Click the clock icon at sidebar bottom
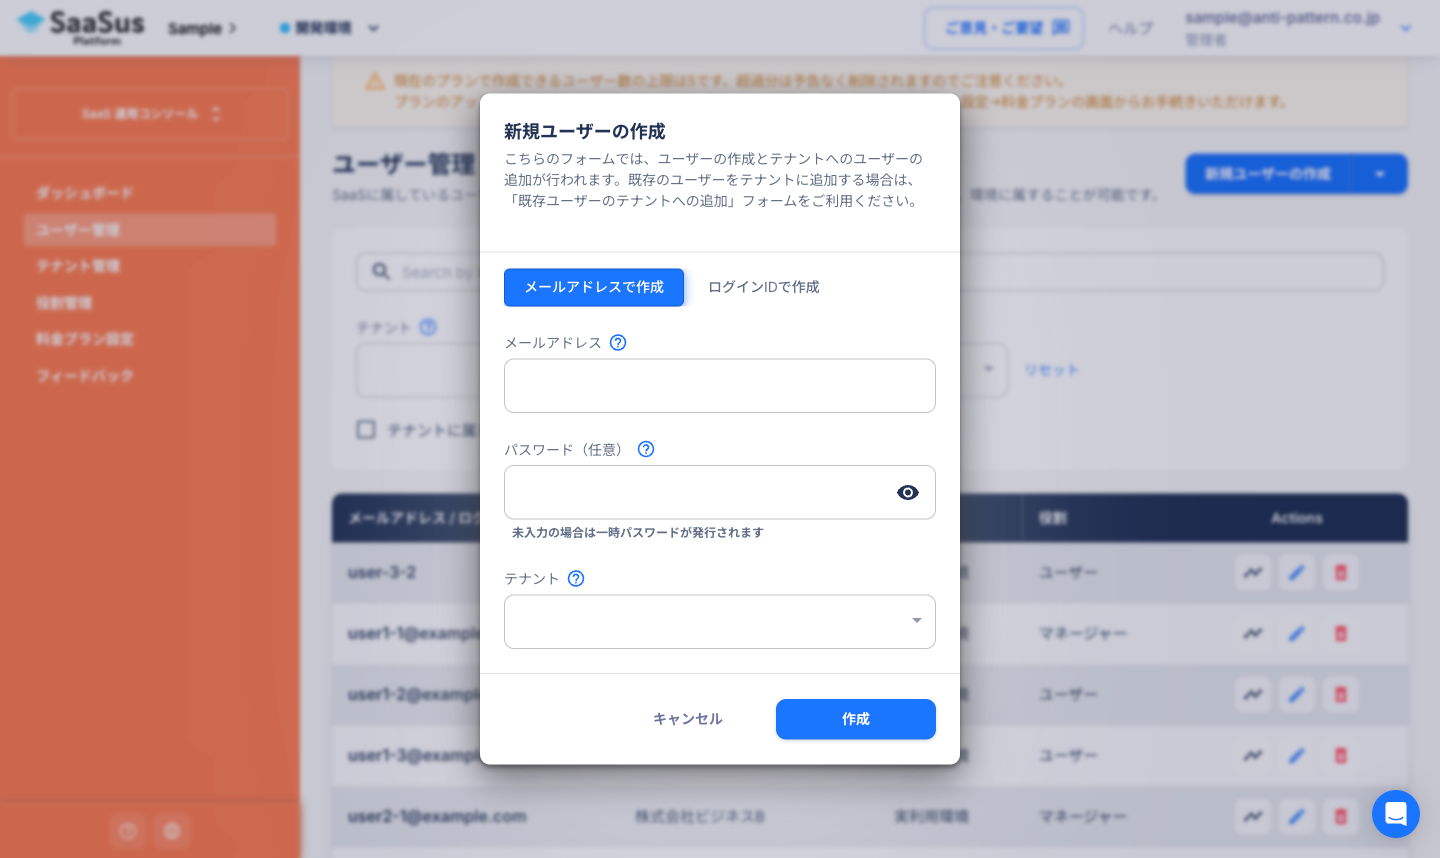The image size is (1440, 858). tap(127, 831)
